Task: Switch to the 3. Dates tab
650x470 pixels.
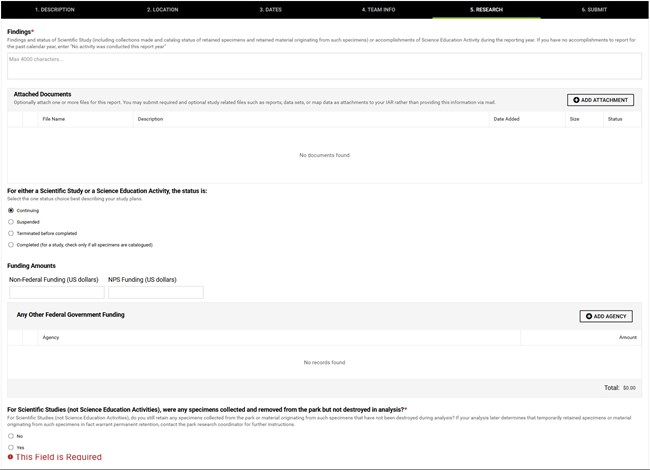Action: (x=270, y=10)
